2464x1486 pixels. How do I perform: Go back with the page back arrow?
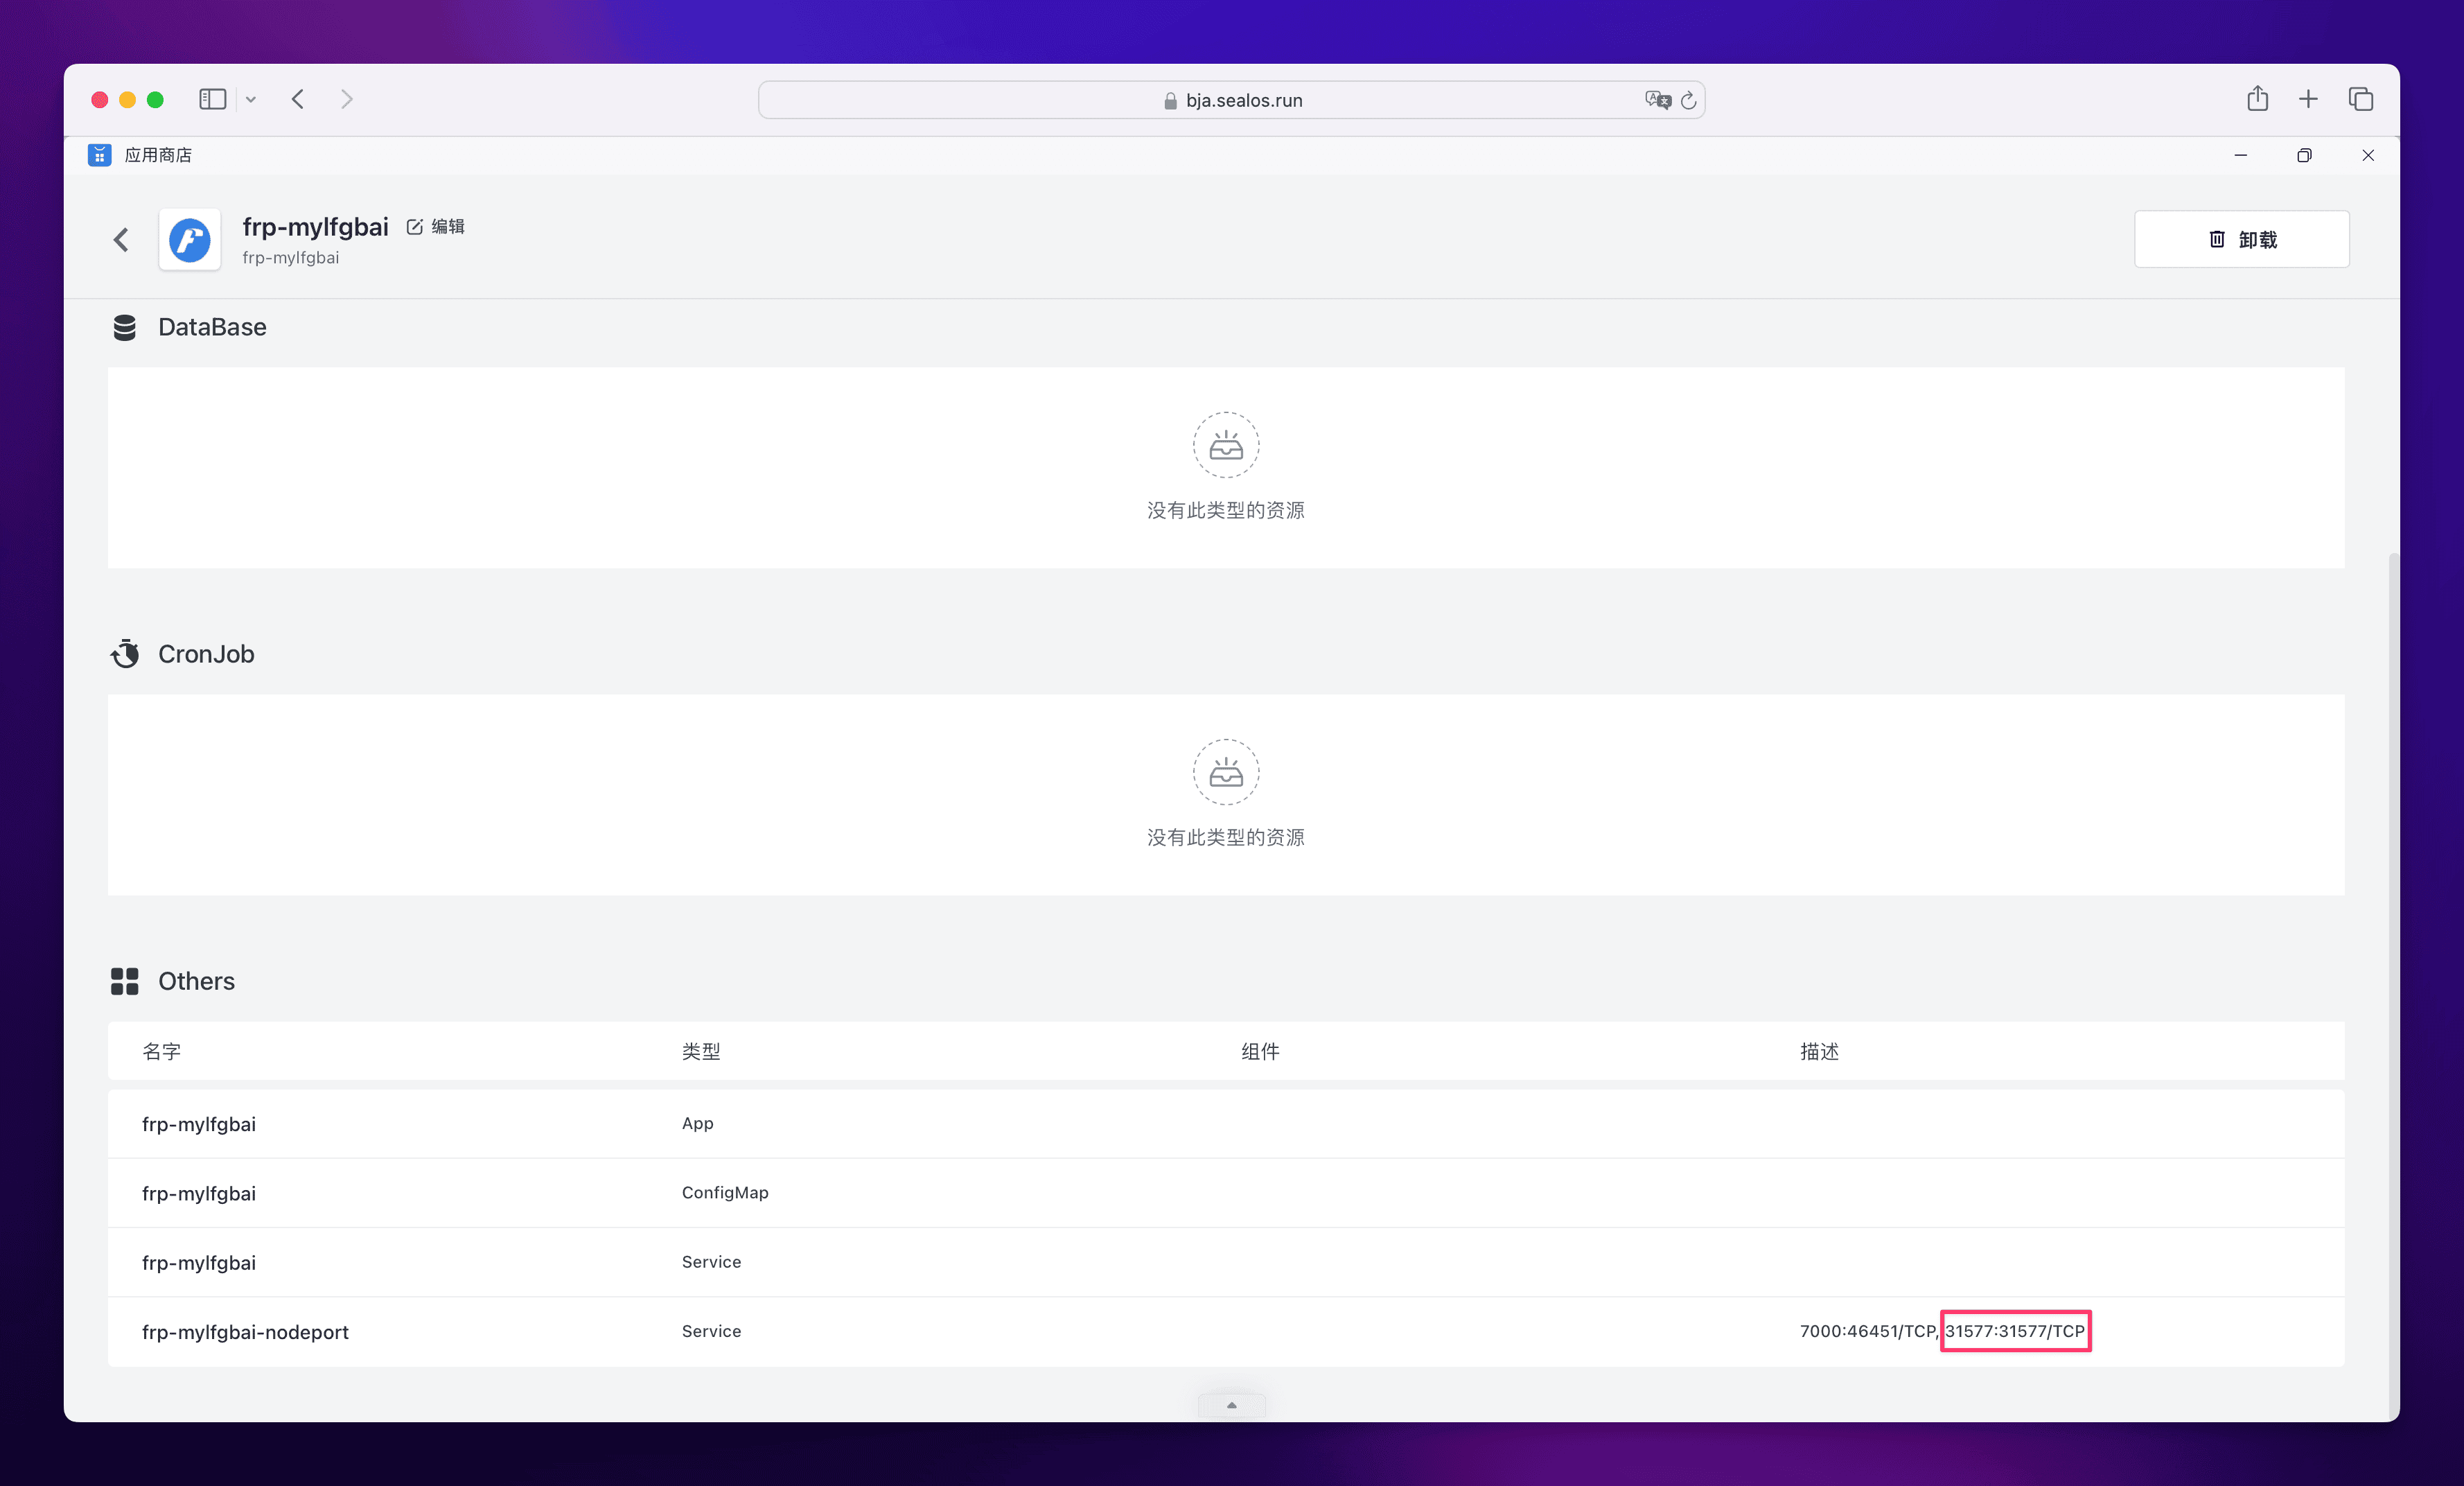point(121,240)
